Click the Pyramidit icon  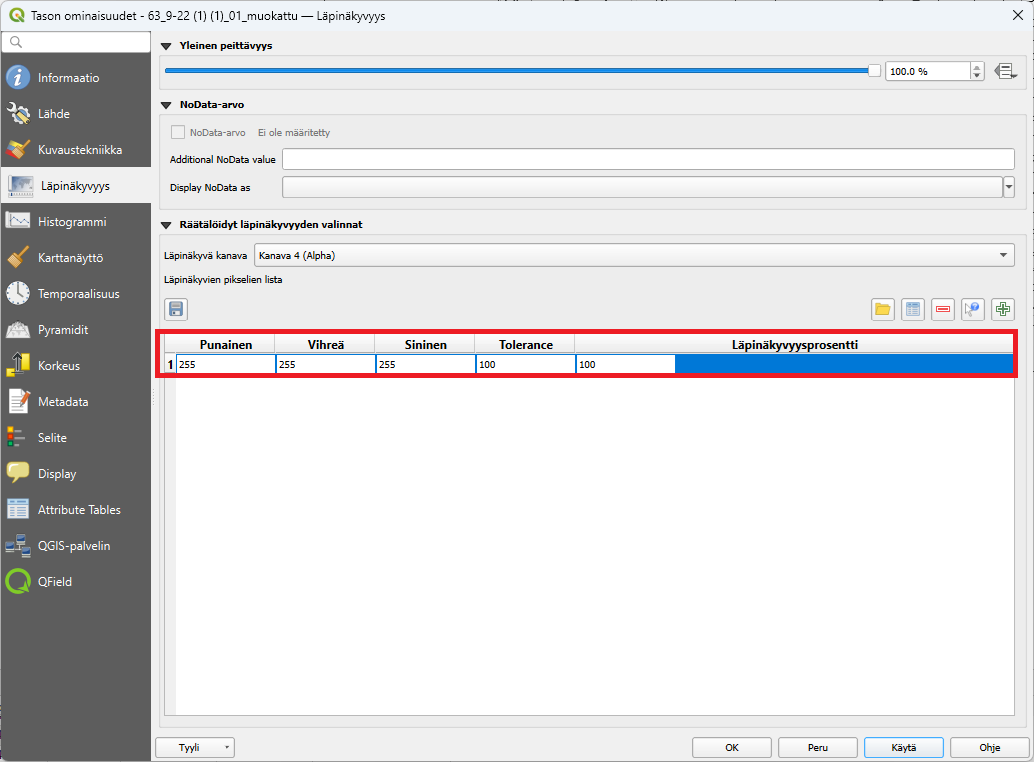coord(18,330)
